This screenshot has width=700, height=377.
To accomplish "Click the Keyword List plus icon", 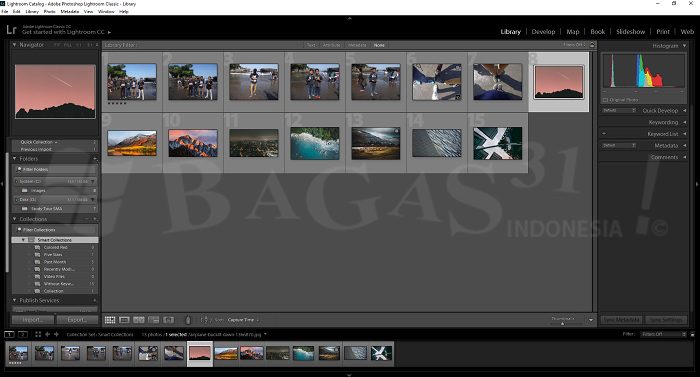I will (604, 134).
